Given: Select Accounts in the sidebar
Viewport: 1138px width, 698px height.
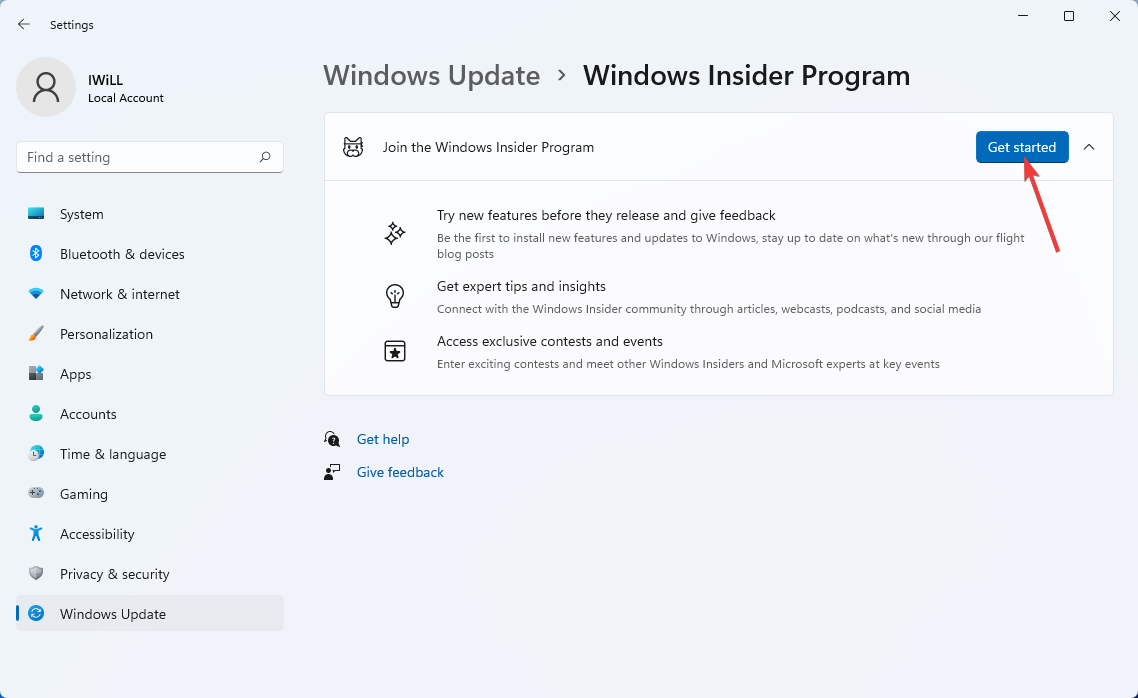Looking at the screenshot, I should 150,414.
